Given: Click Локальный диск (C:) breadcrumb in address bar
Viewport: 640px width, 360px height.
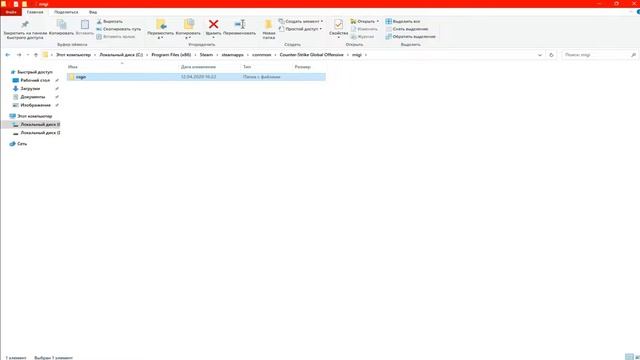Looking at the screenshot, I should point(121,55).
